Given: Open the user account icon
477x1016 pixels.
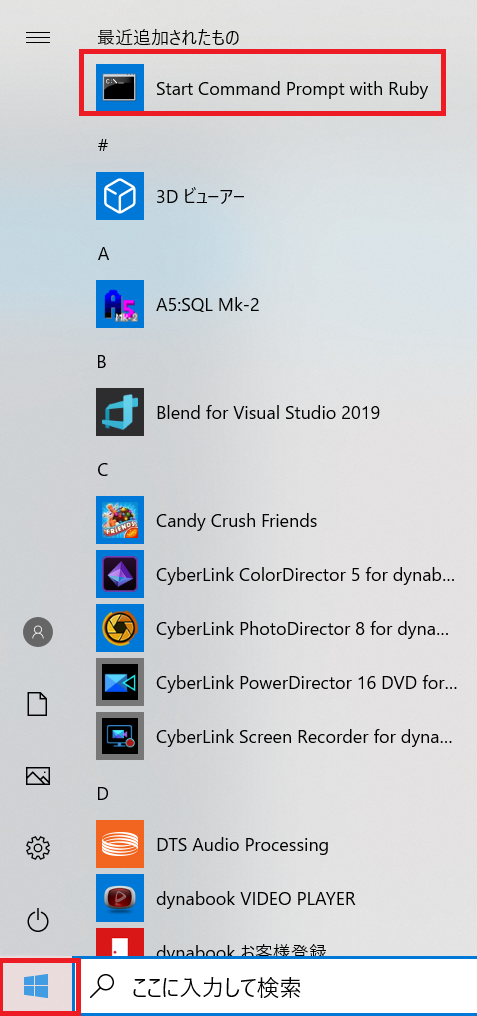Looking at the screenshot, I should click(x=38, y=632).
